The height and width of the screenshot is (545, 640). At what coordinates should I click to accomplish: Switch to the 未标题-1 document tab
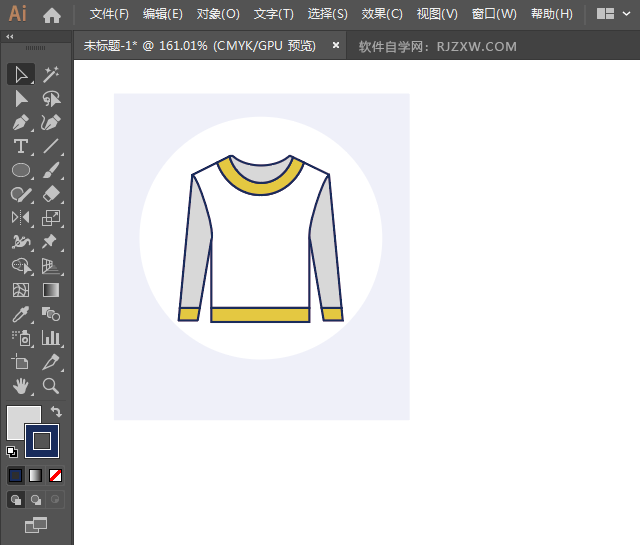pyautogui.click(x=199, y=46)
